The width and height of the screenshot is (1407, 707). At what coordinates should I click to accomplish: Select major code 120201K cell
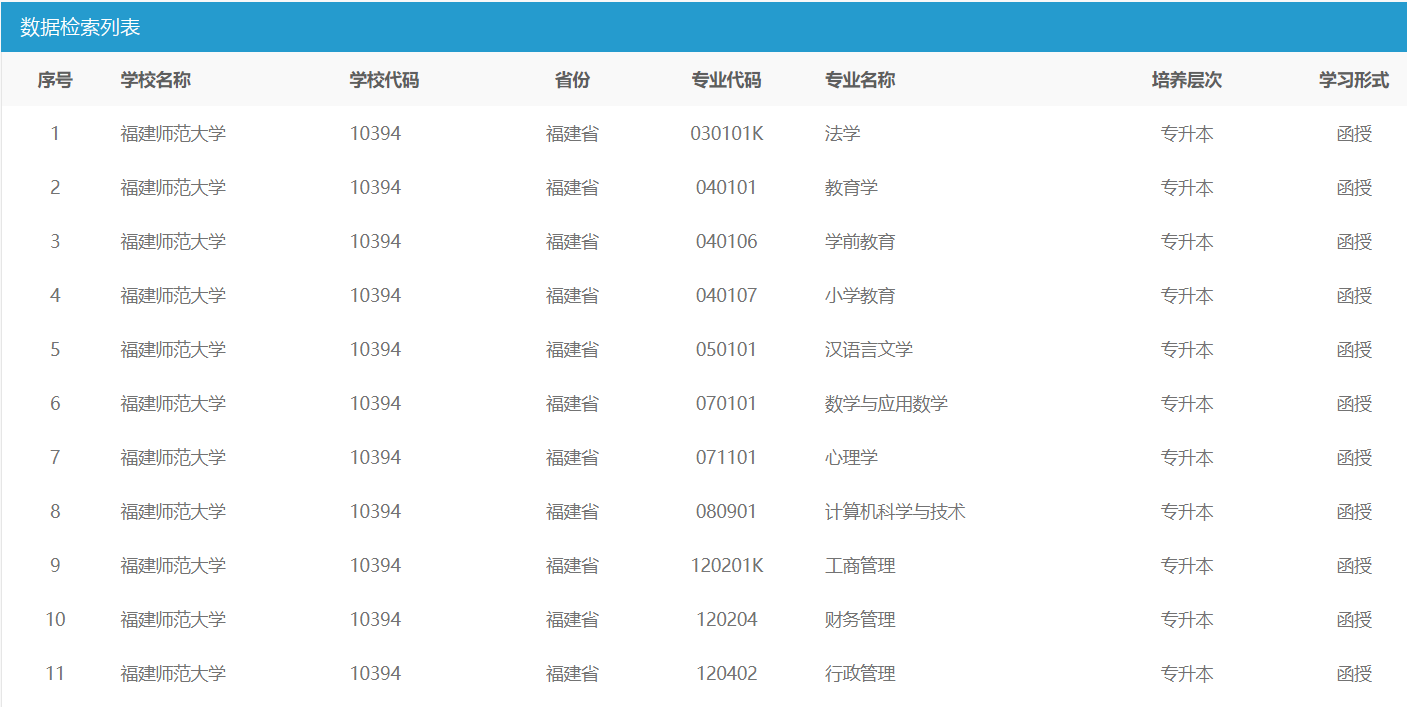click(x=727, y=566)
